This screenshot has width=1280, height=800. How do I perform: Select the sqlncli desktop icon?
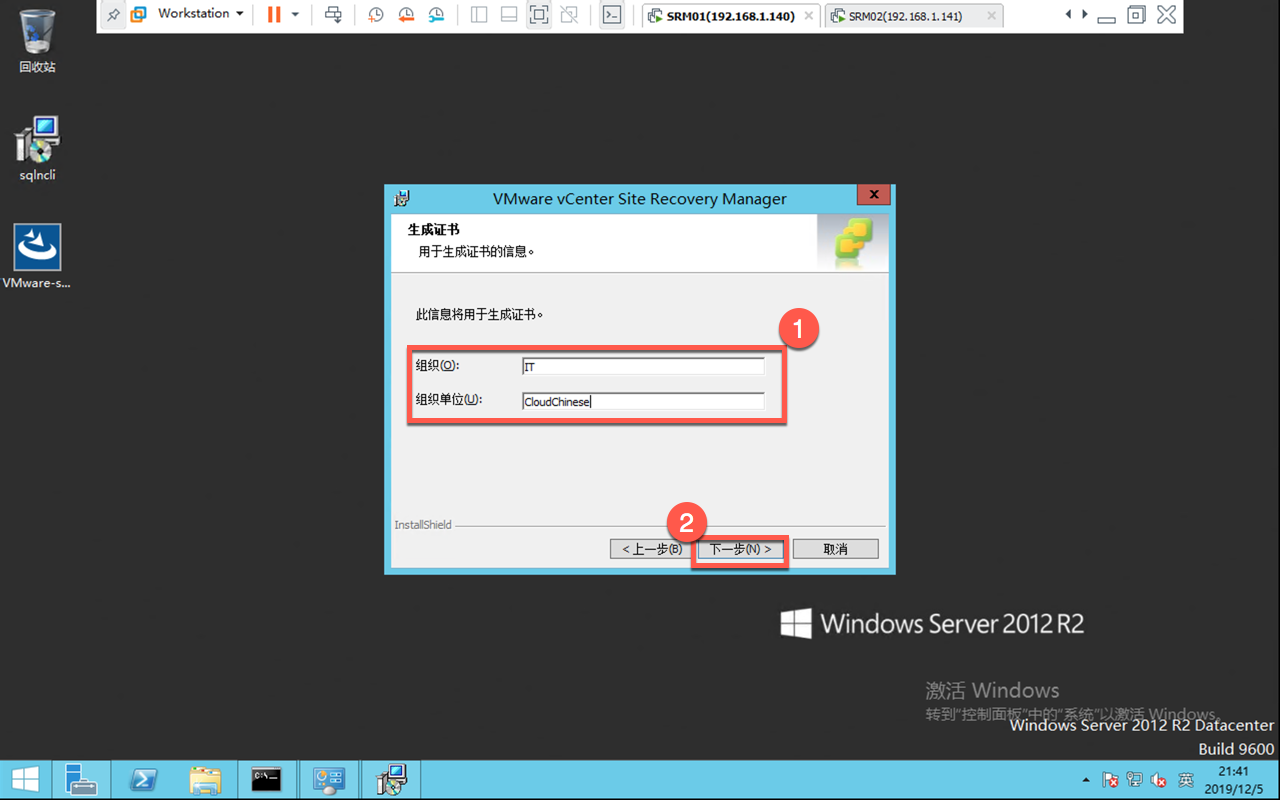click(x=38, y=149)
